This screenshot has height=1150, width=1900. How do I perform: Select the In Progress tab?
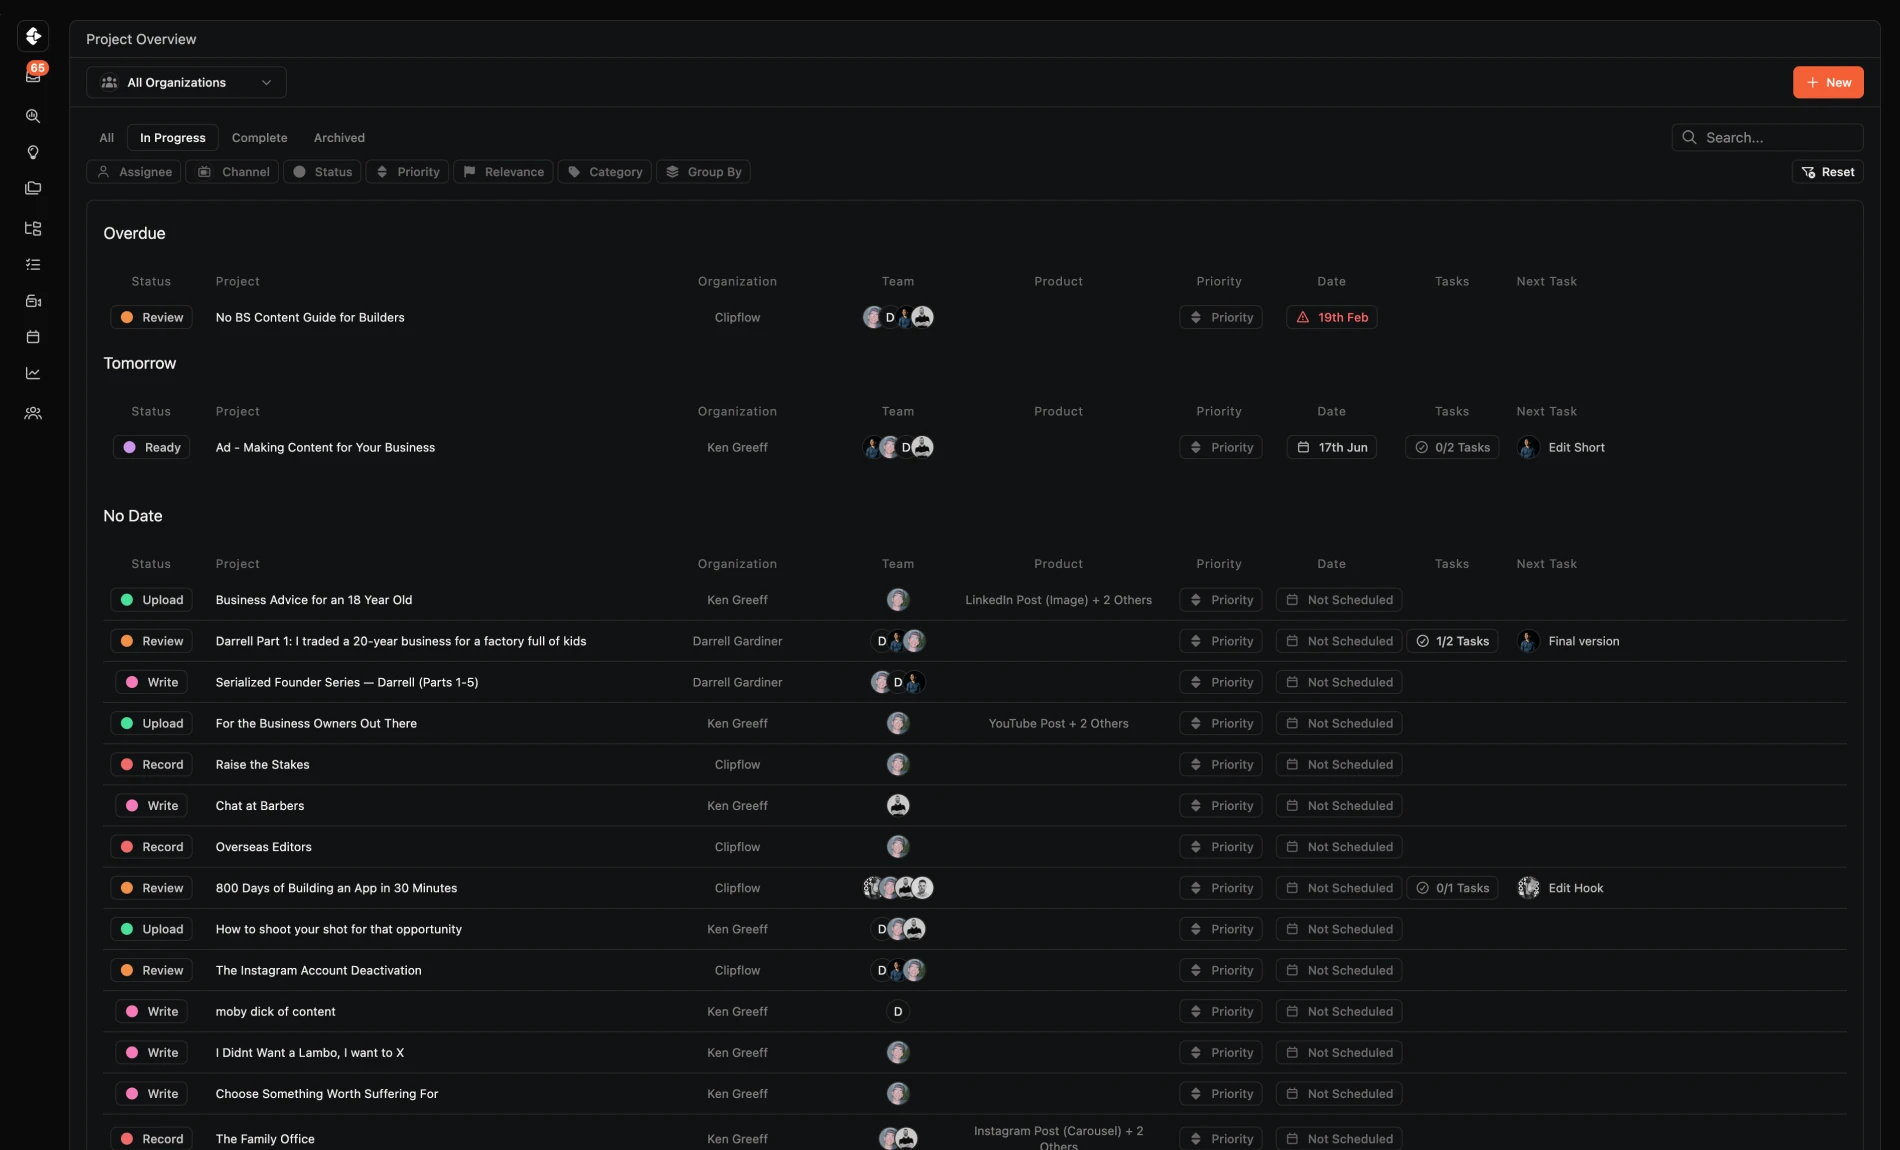[x=172, y=138]
